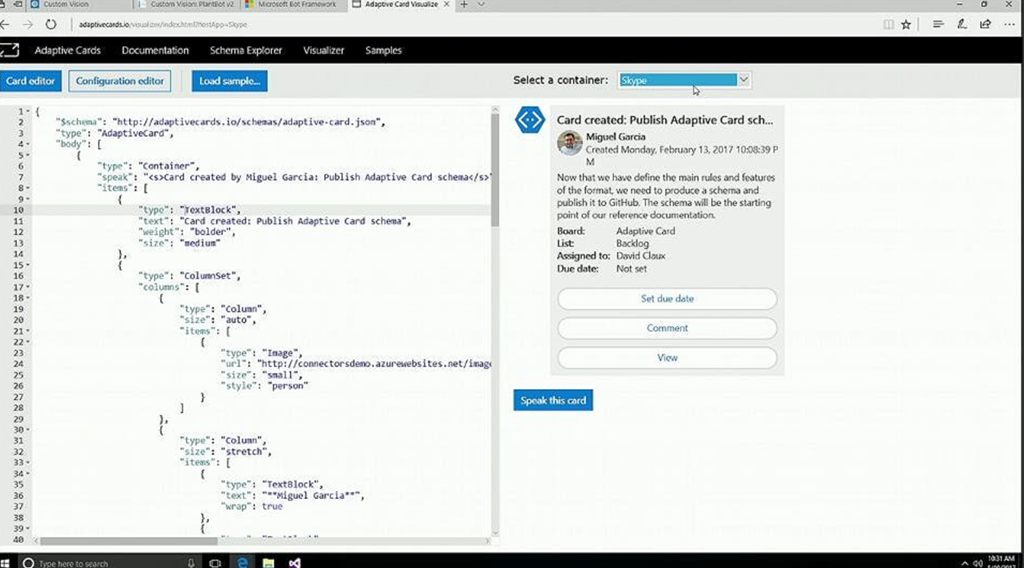The image size is (1024, 568).
Task: Click the View action button
Action: pyautogui.click(x=667, y=357)
